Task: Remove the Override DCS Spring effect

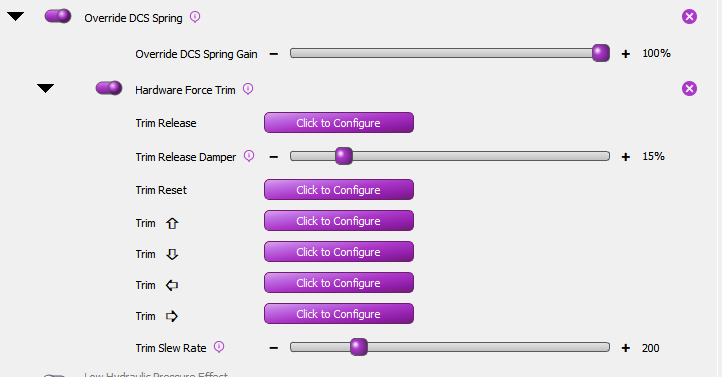Action: point(689,17)
